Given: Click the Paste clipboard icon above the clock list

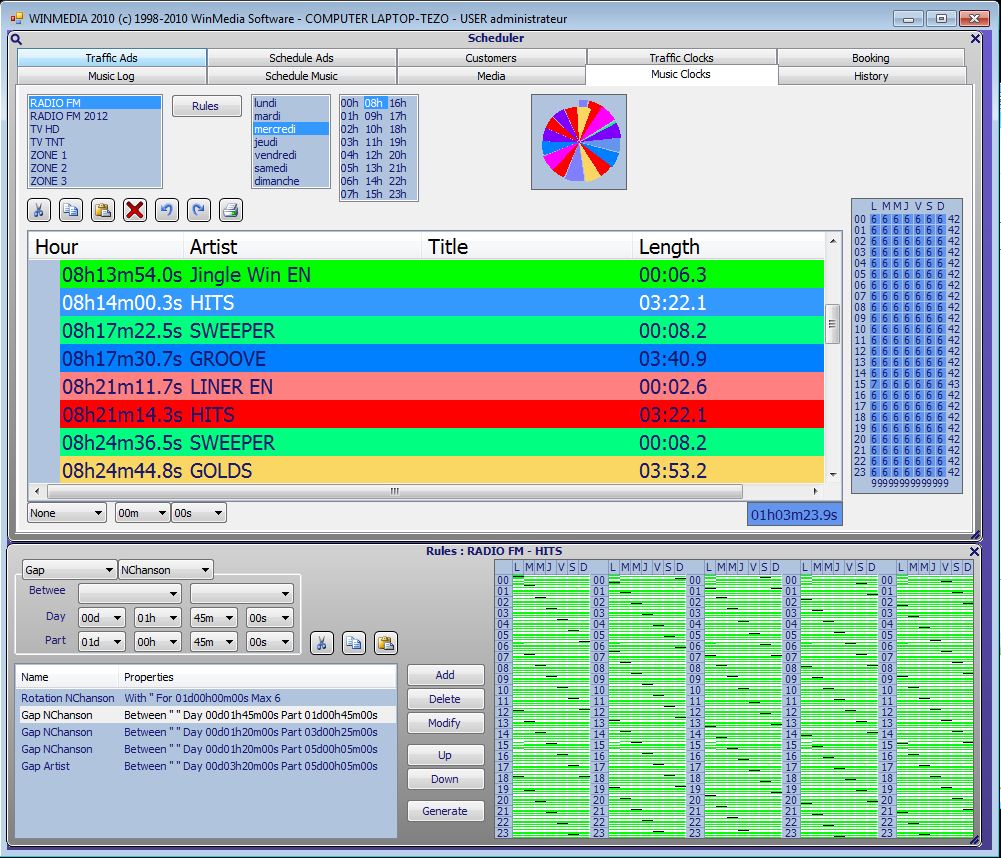Looking at the screenshot, I should pyautogui.click(x=102, y=210).
